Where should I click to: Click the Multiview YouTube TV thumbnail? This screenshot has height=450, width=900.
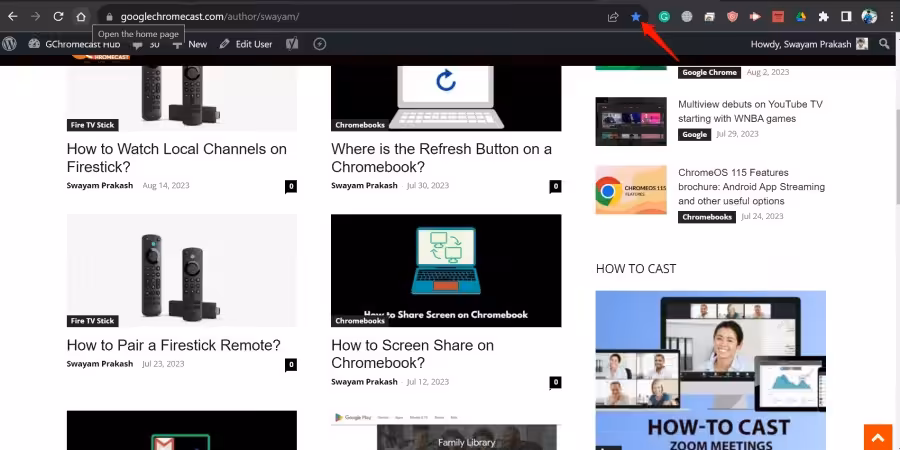click(631, 121)
